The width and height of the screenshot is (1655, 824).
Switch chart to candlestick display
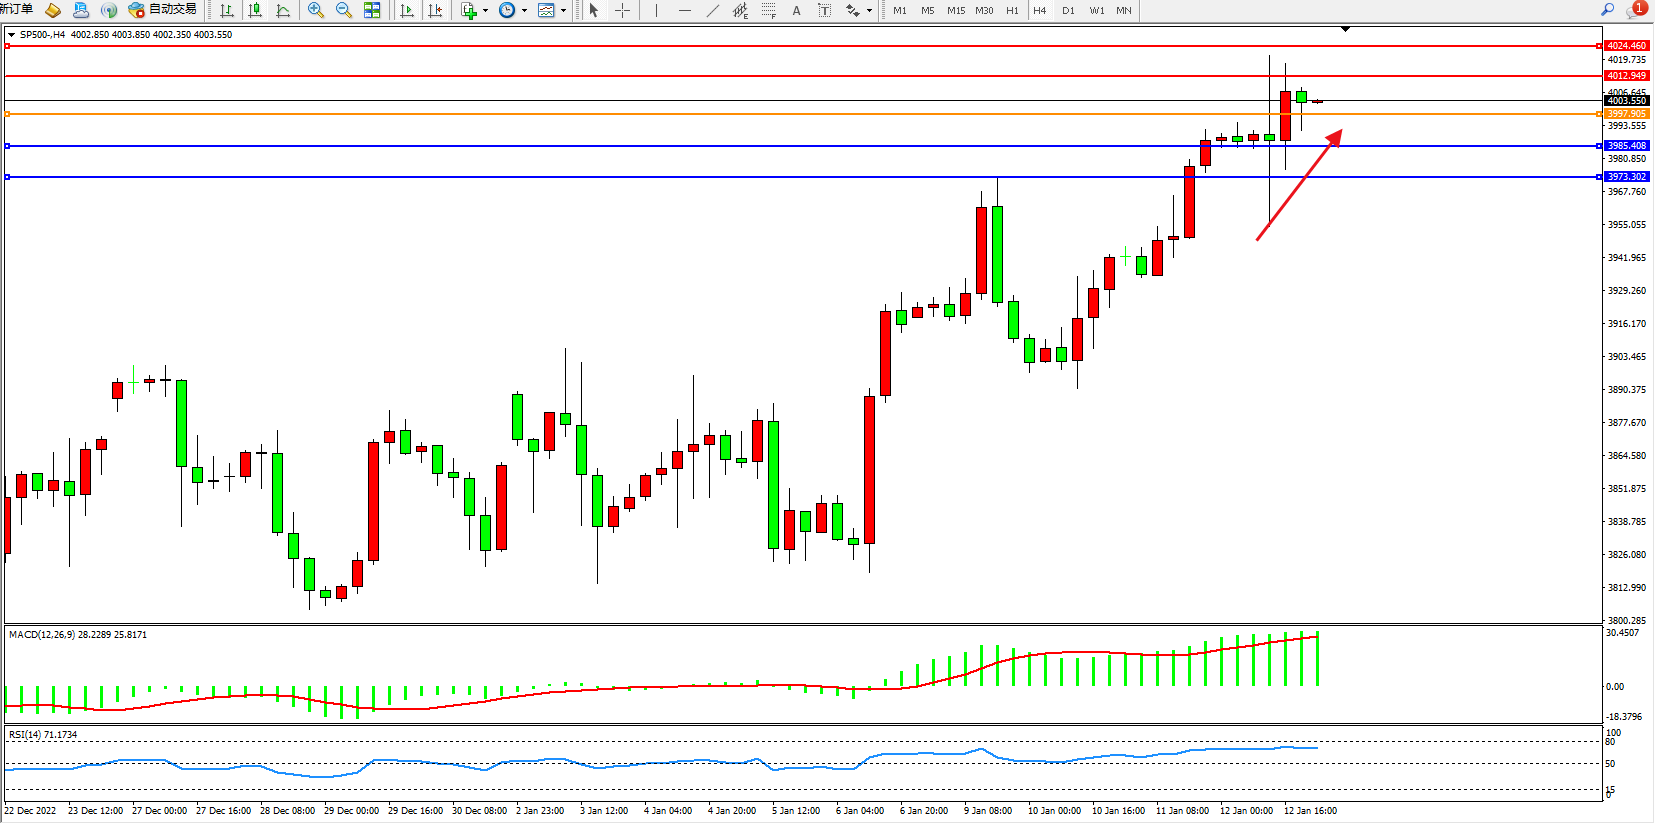click(x=255, y=10)
